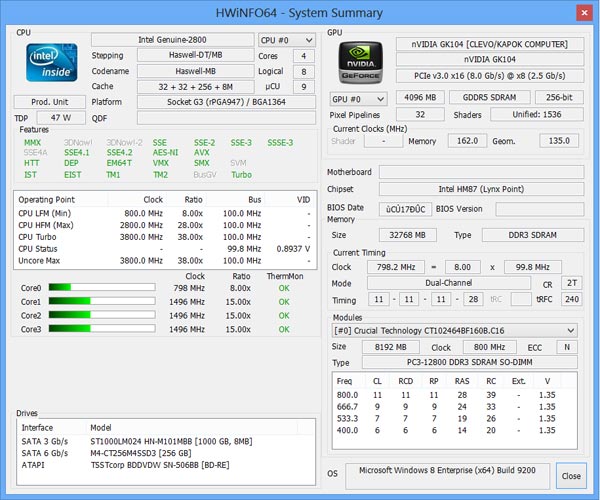Click the Core0 usage bar
Viewport: 600px width, 500px height.
(102, 287)
